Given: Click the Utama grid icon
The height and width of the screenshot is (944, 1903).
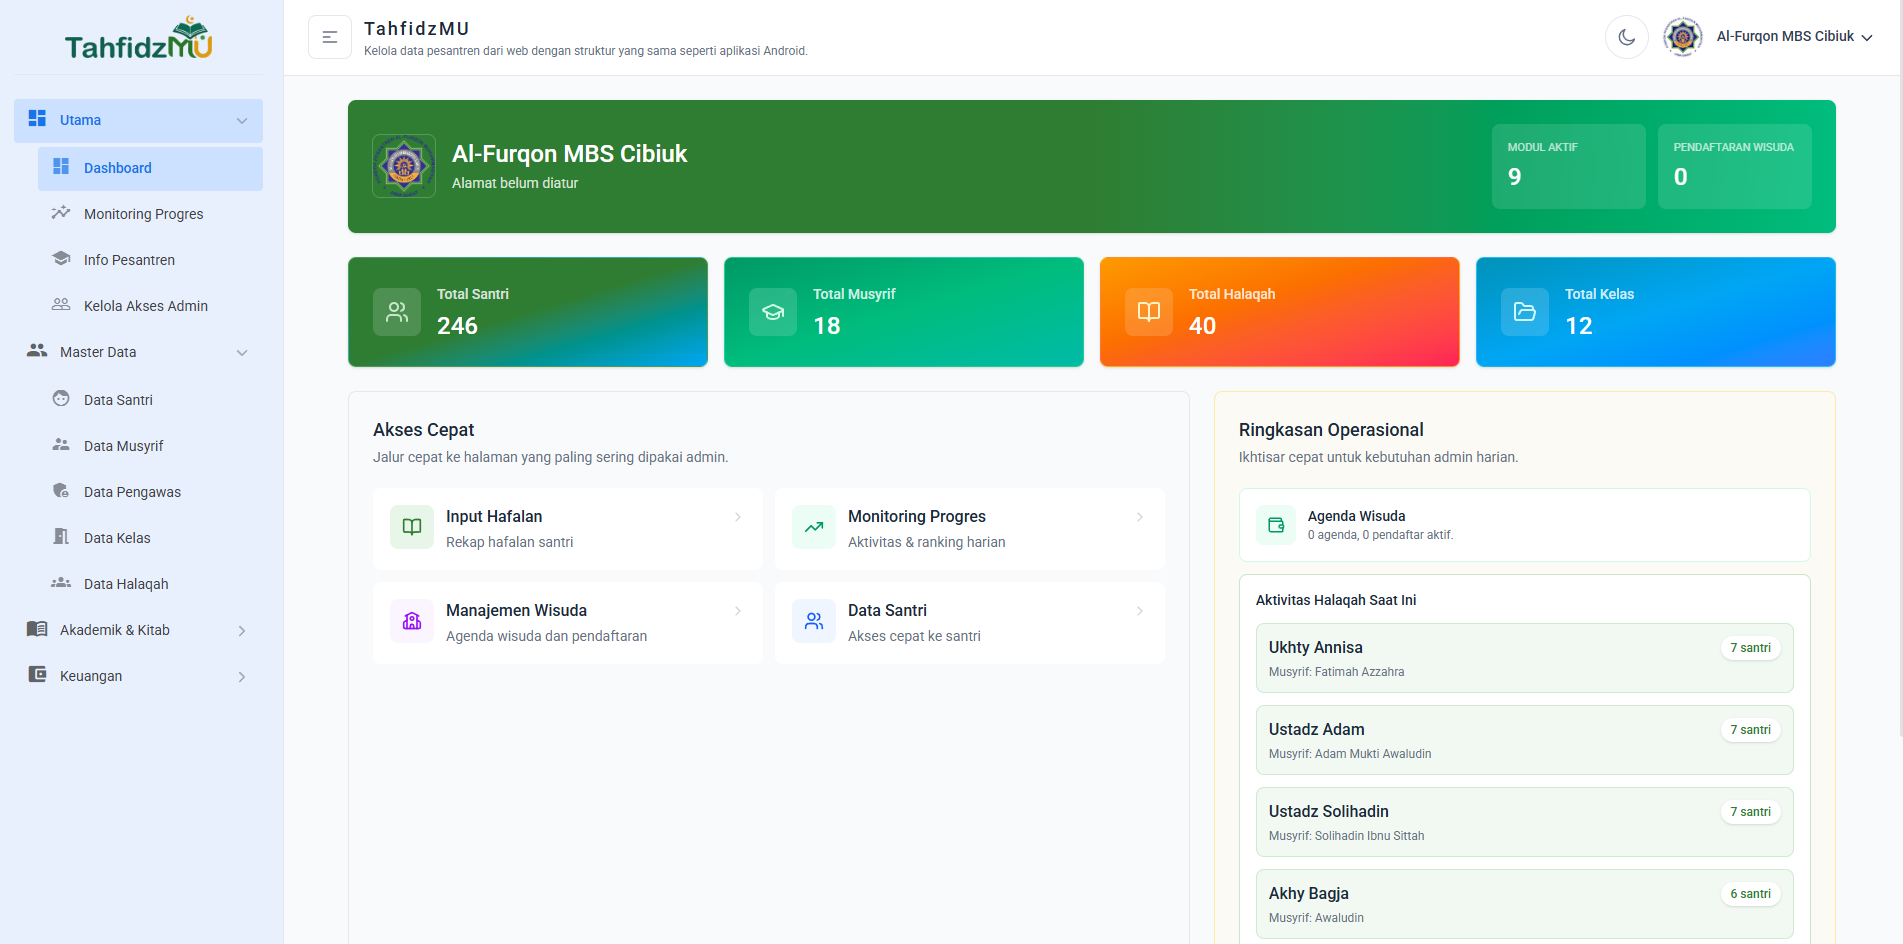Looking at the screenshot, I should (x=37, y=119).
